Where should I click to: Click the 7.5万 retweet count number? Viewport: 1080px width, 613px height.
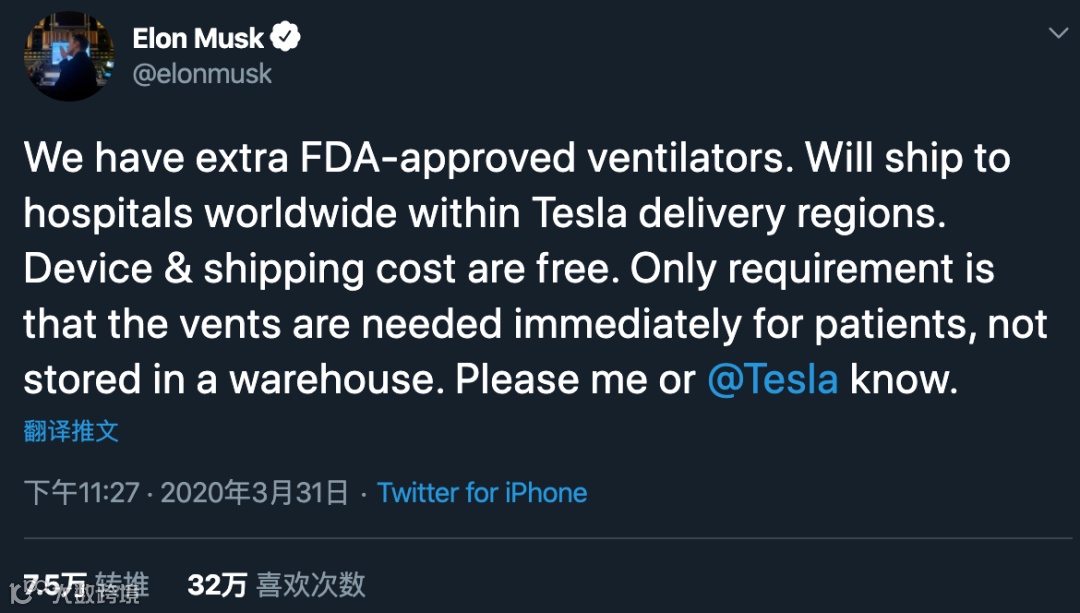[56, 584]
